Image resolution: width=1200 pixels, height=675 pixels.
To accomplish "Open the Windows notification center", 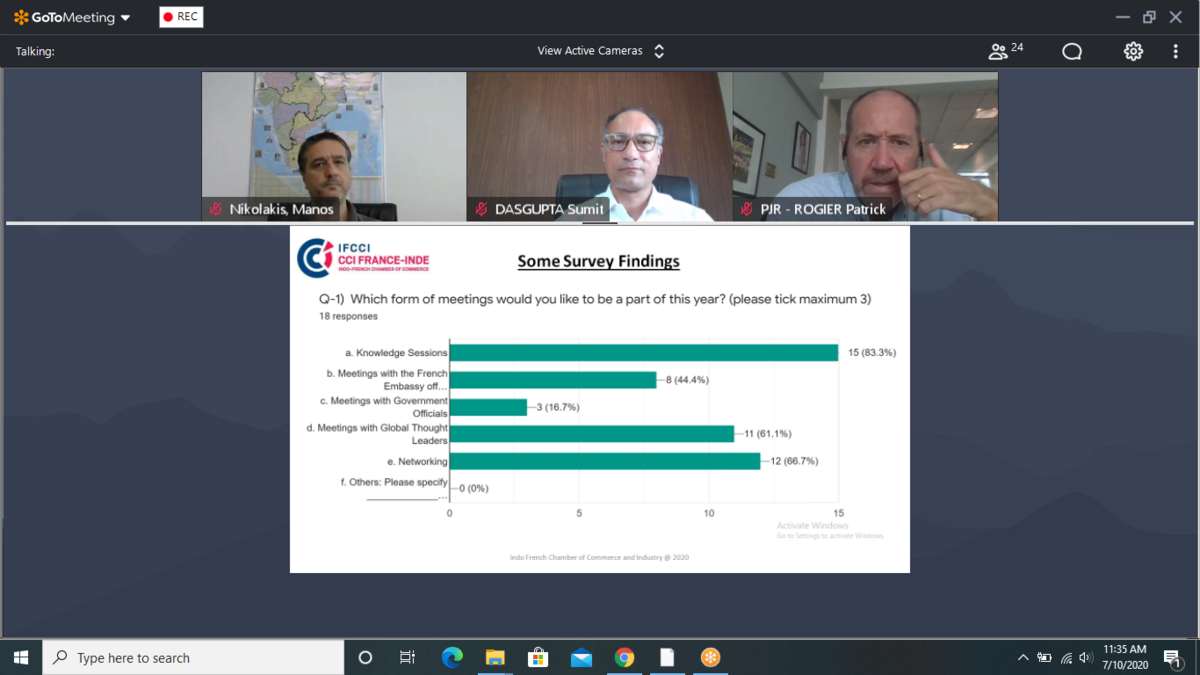I will coord(1172,657).
